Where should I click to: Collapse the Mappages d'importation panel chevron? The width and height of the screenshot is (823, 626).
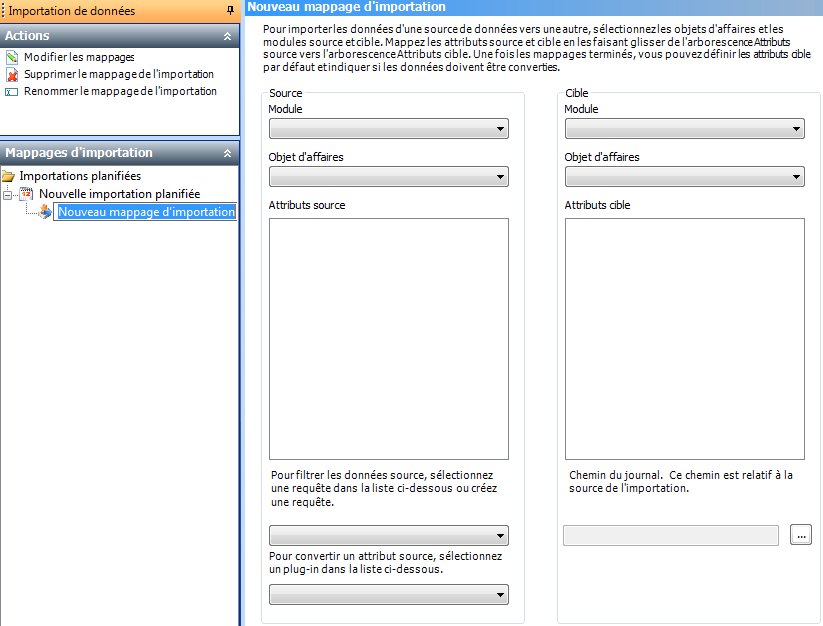[x=227, y=153]
